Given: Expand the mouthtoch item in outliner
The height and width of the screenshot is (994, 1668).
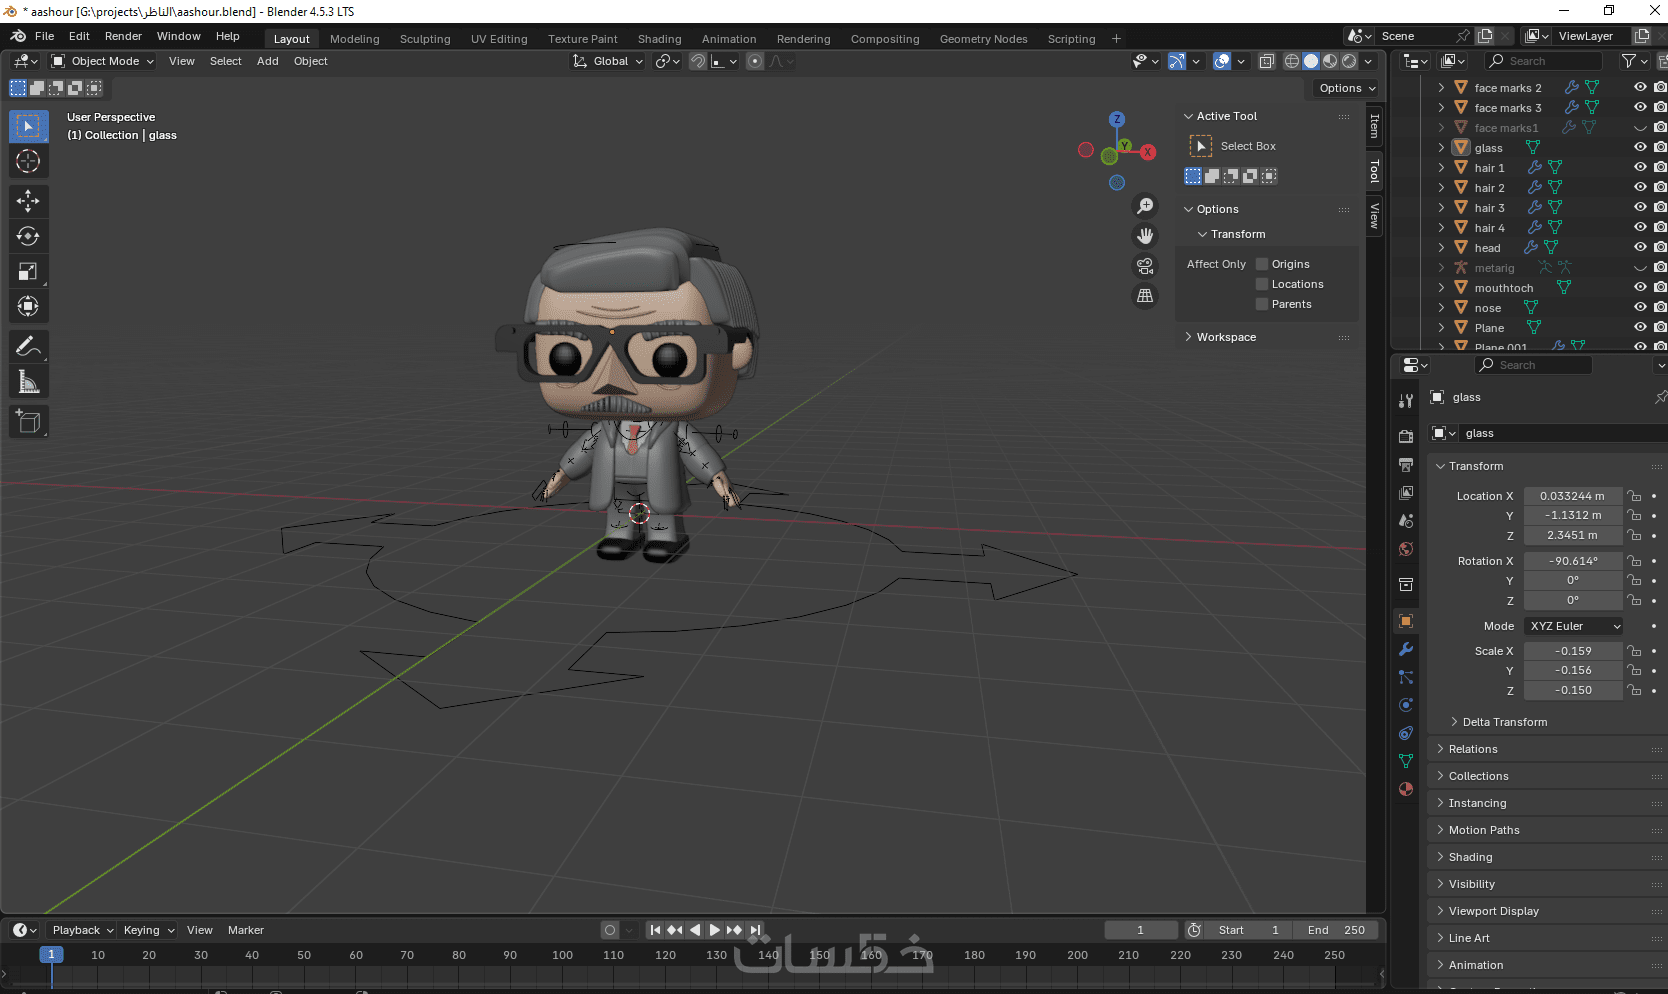Looking at the screenshot, I should pyautogui.click(x=1441, y=288).
